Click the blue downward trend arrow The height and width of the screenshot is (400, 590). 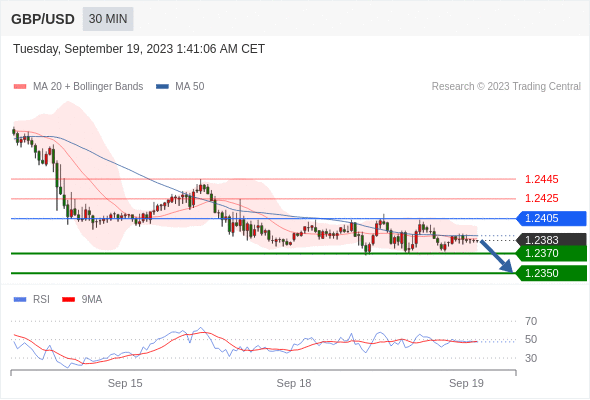(x=497, y=256)
